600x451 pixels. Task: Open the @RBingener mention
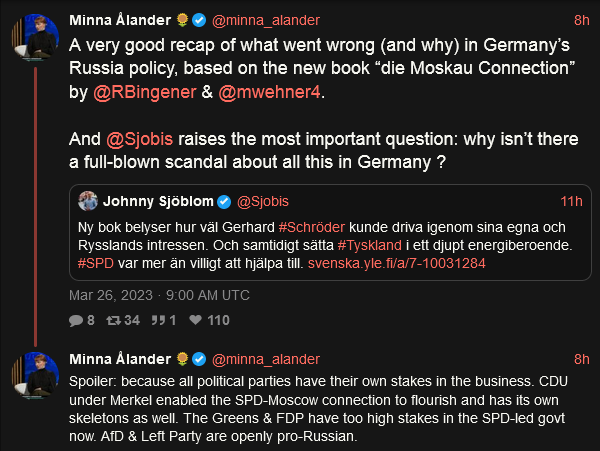click(x=145, y=92)
